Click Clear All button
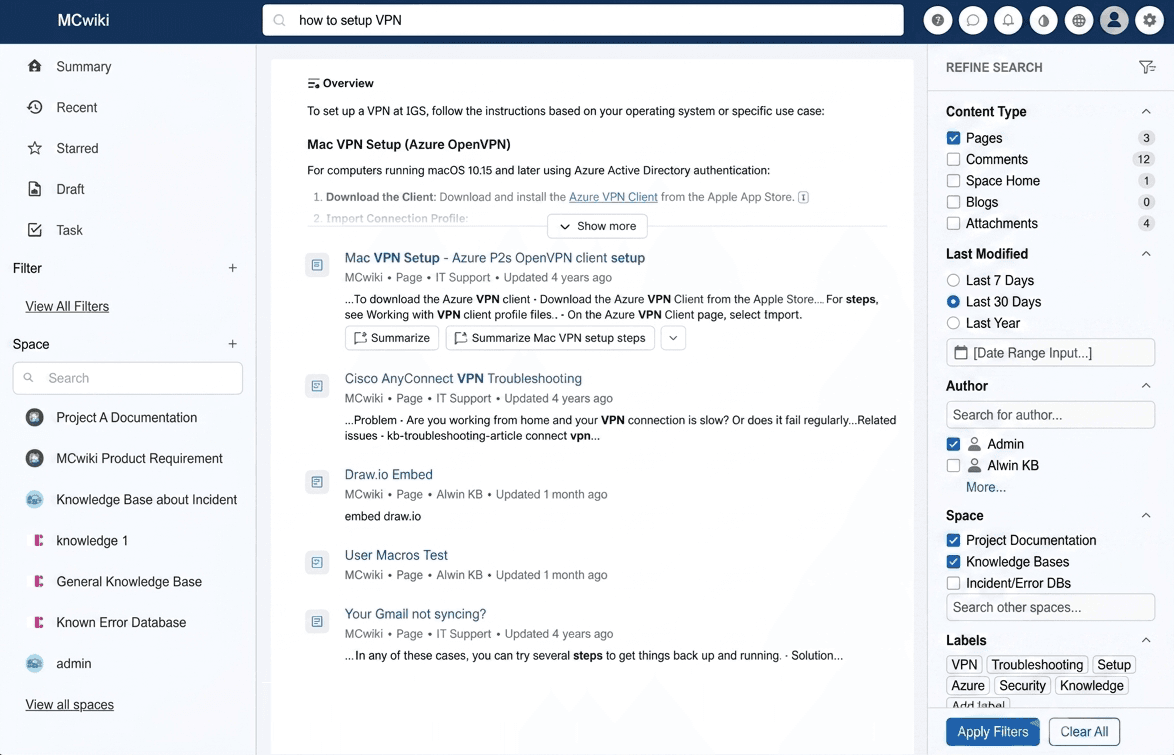The height and width of the screenshot is (755, 1174). [x=1084, y=732]
